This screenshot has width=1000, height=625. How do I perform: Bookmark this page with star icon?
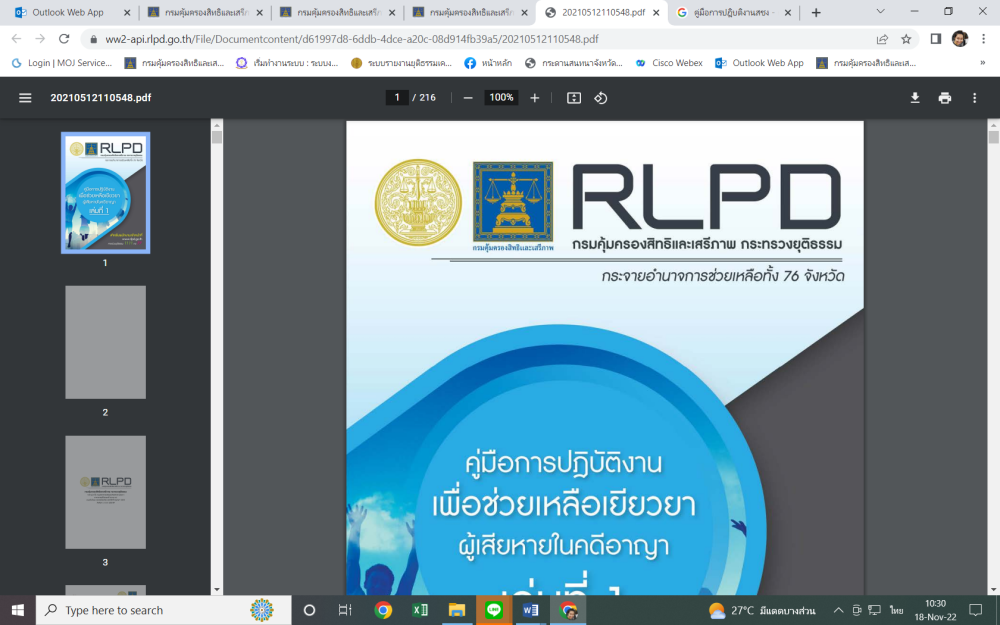[x=906, y=39]
